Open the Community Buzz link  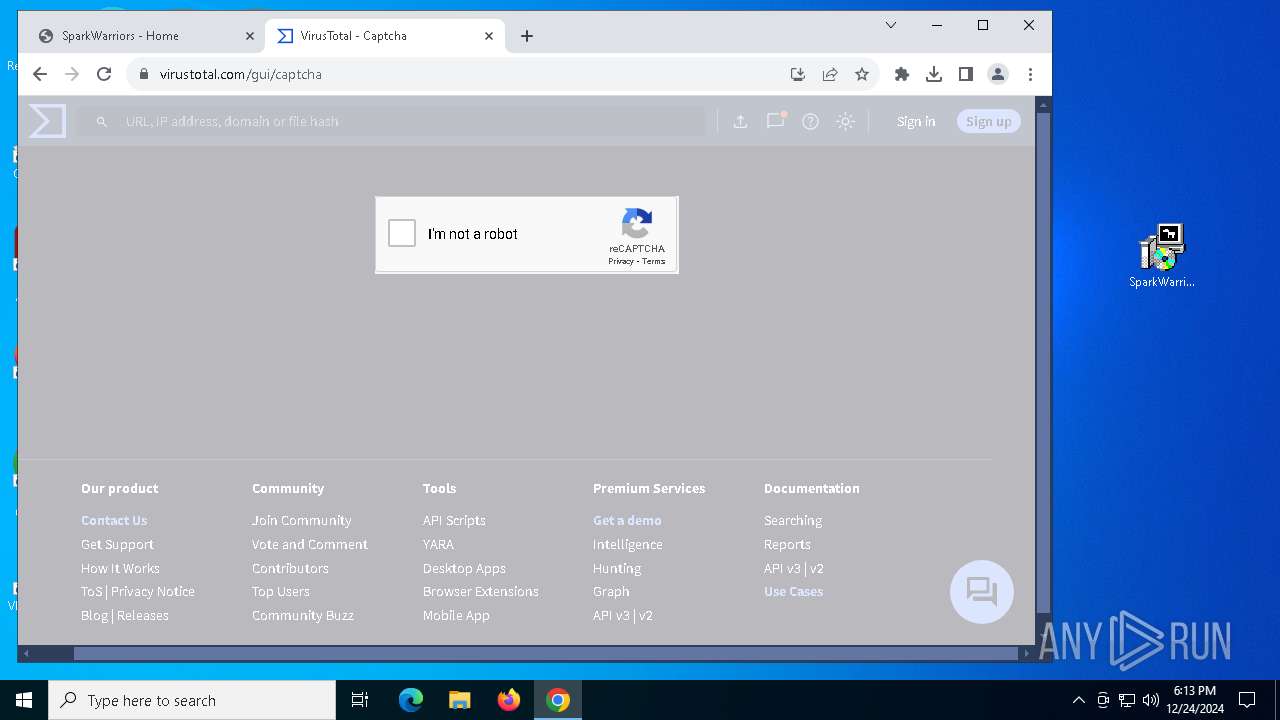point(303,615)
